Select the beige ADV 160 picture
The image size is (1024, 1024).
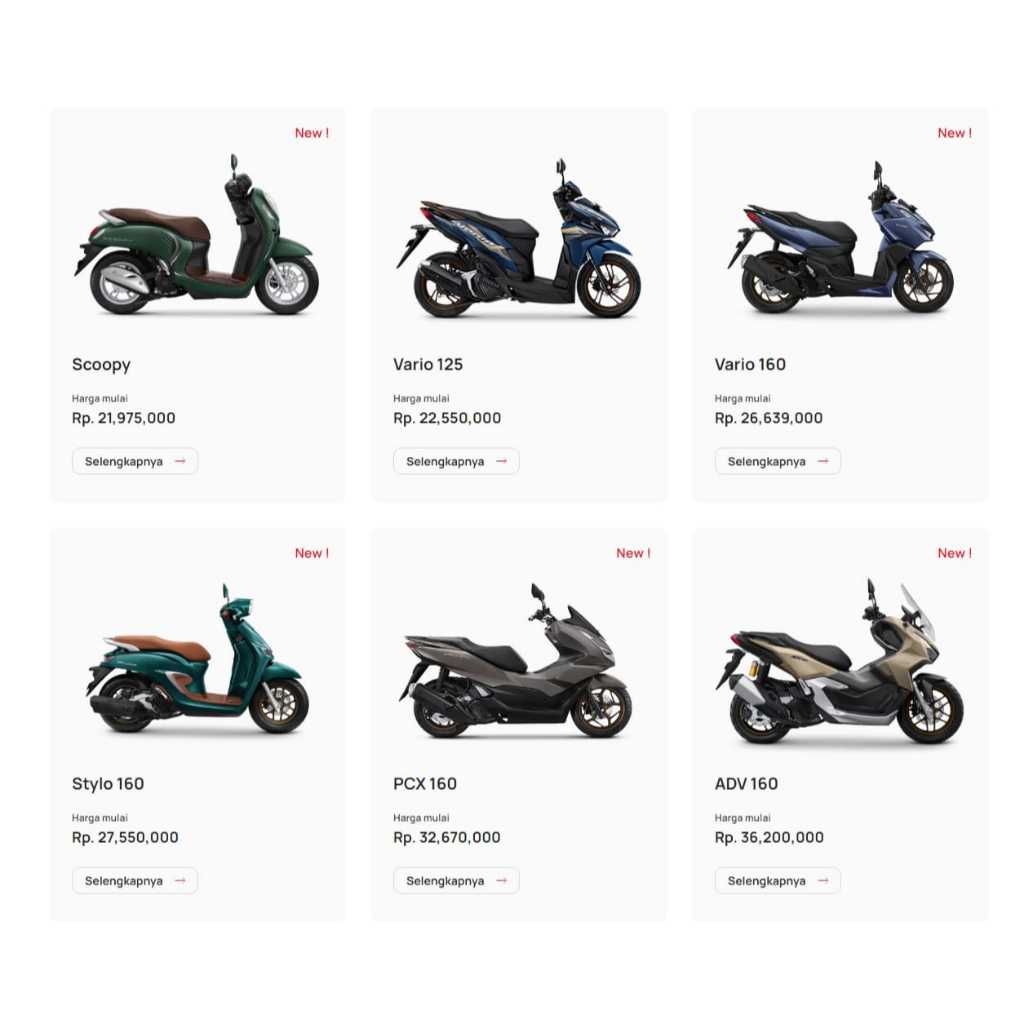pyautogui.click(x=839, y=661)
